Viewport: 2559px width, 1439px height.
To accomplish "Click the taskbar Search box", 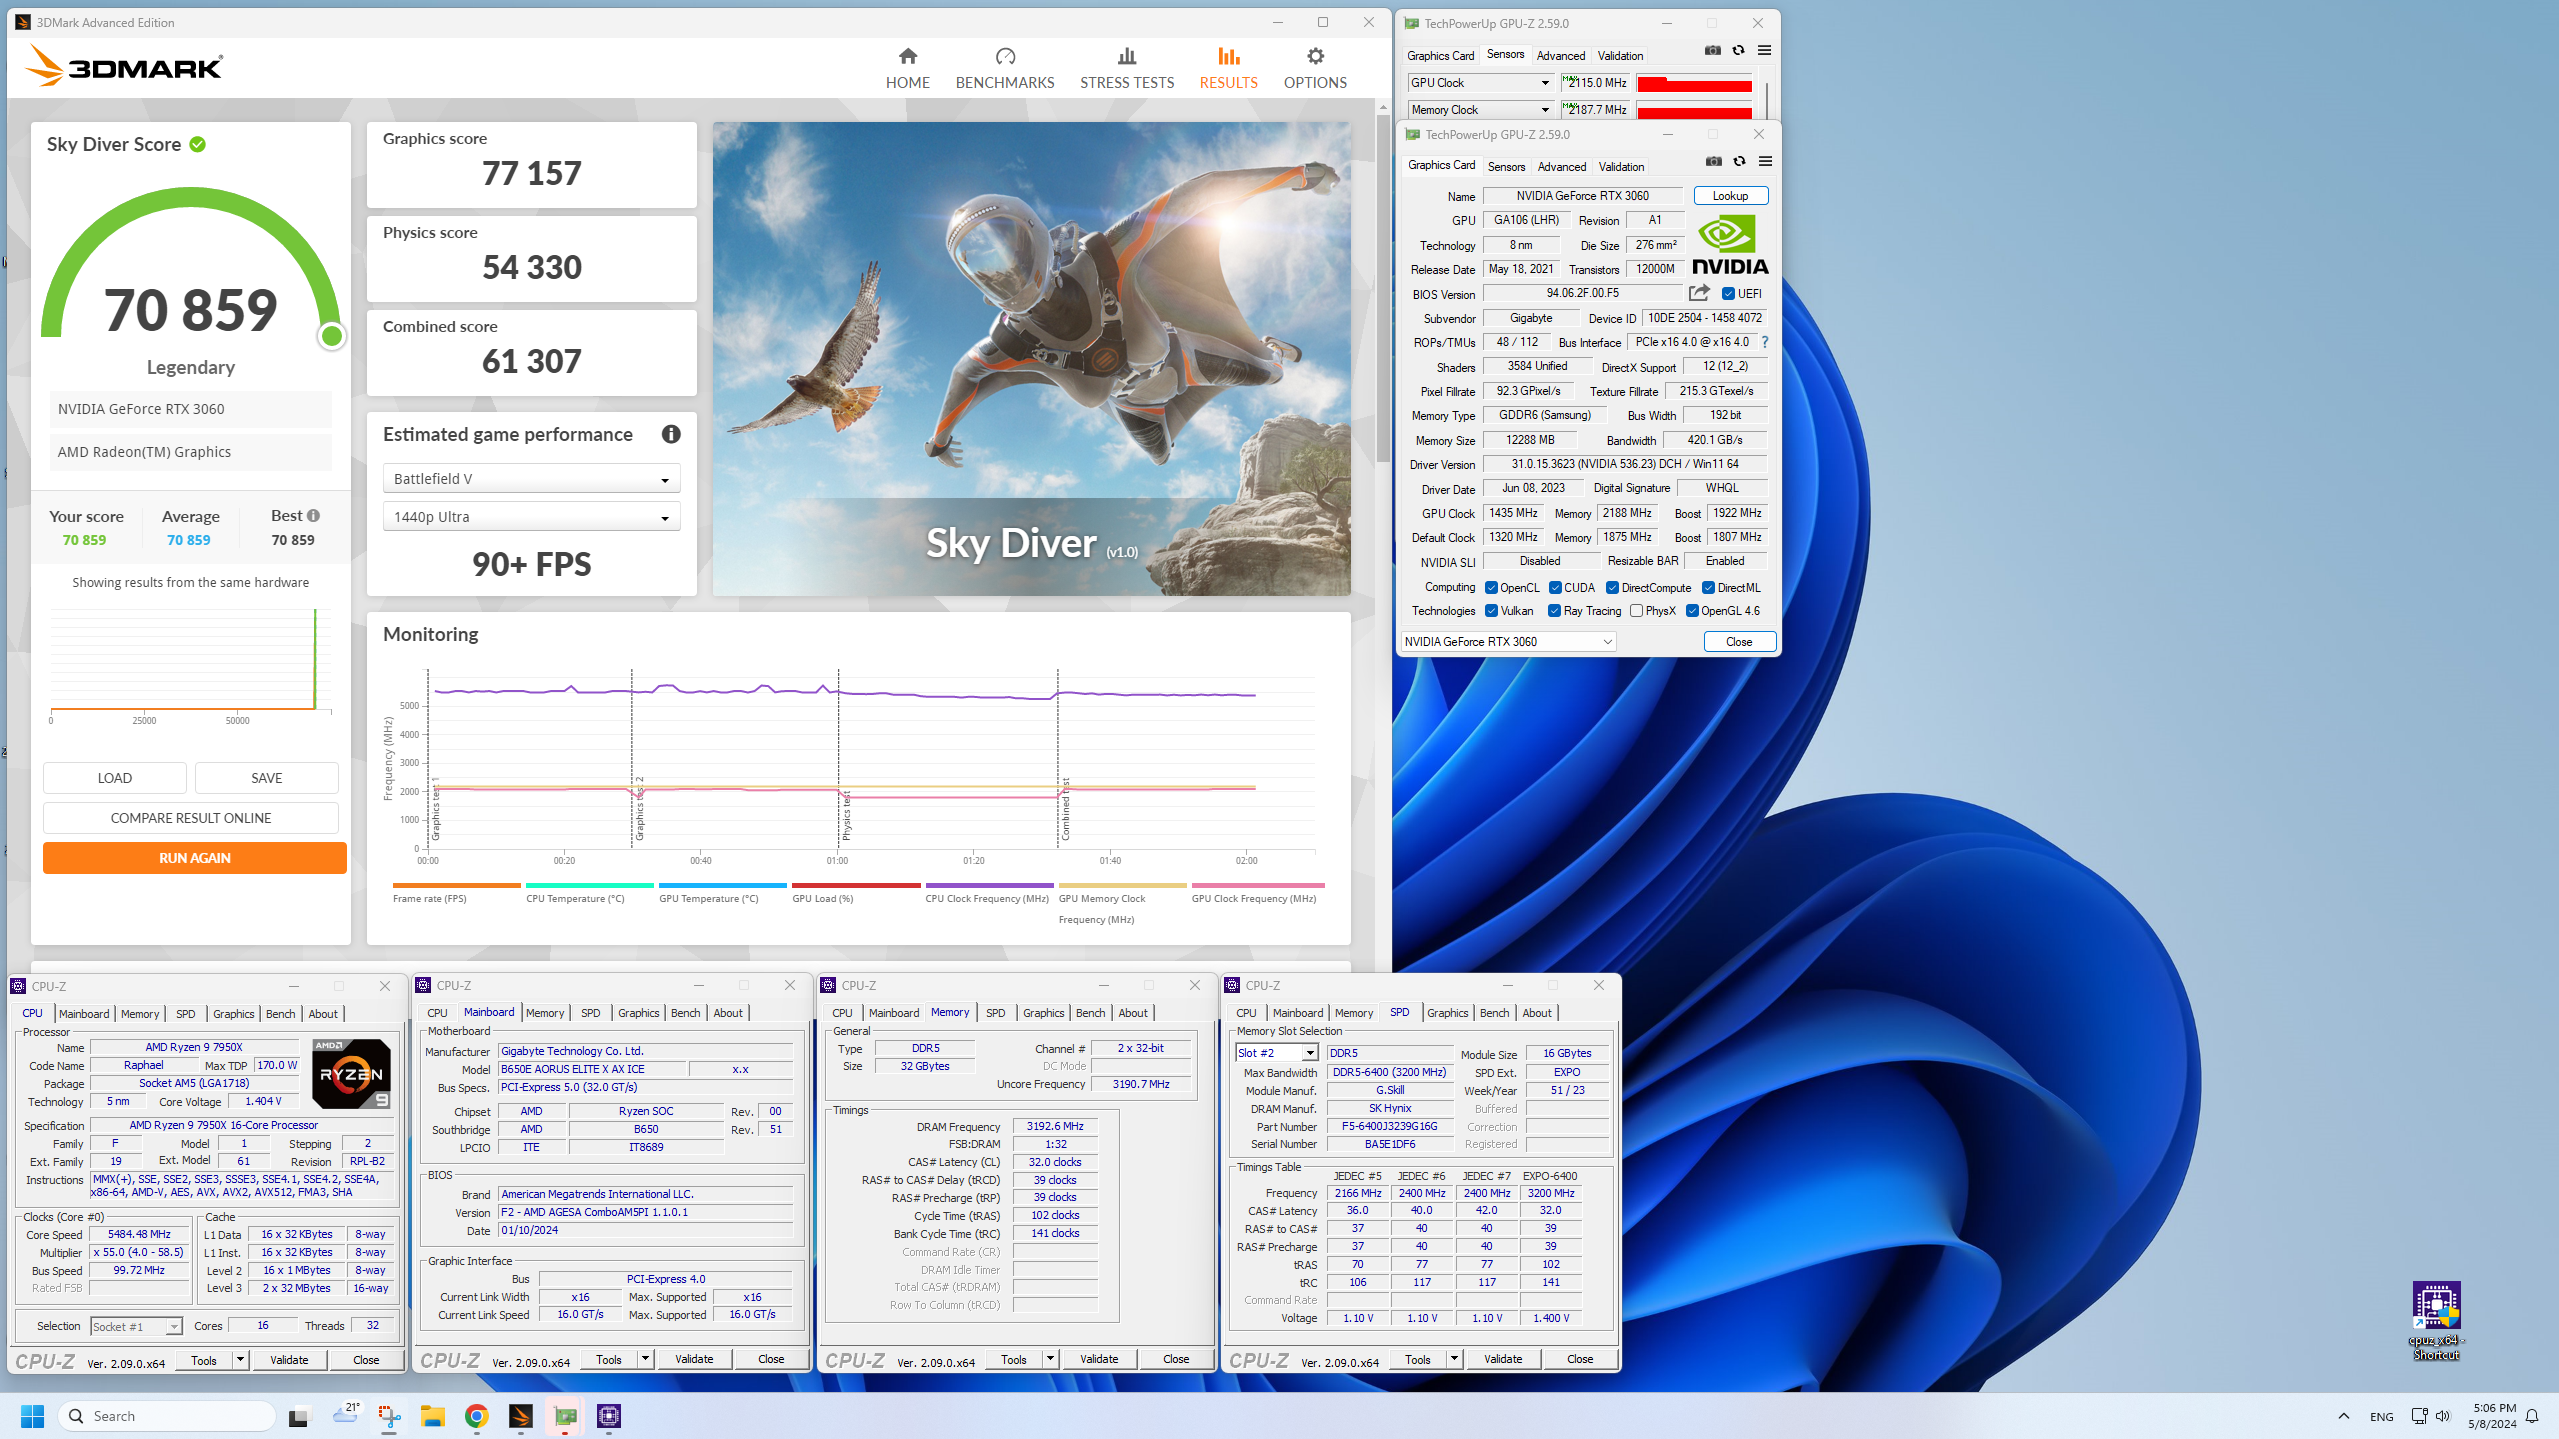I will [168, 1416].
